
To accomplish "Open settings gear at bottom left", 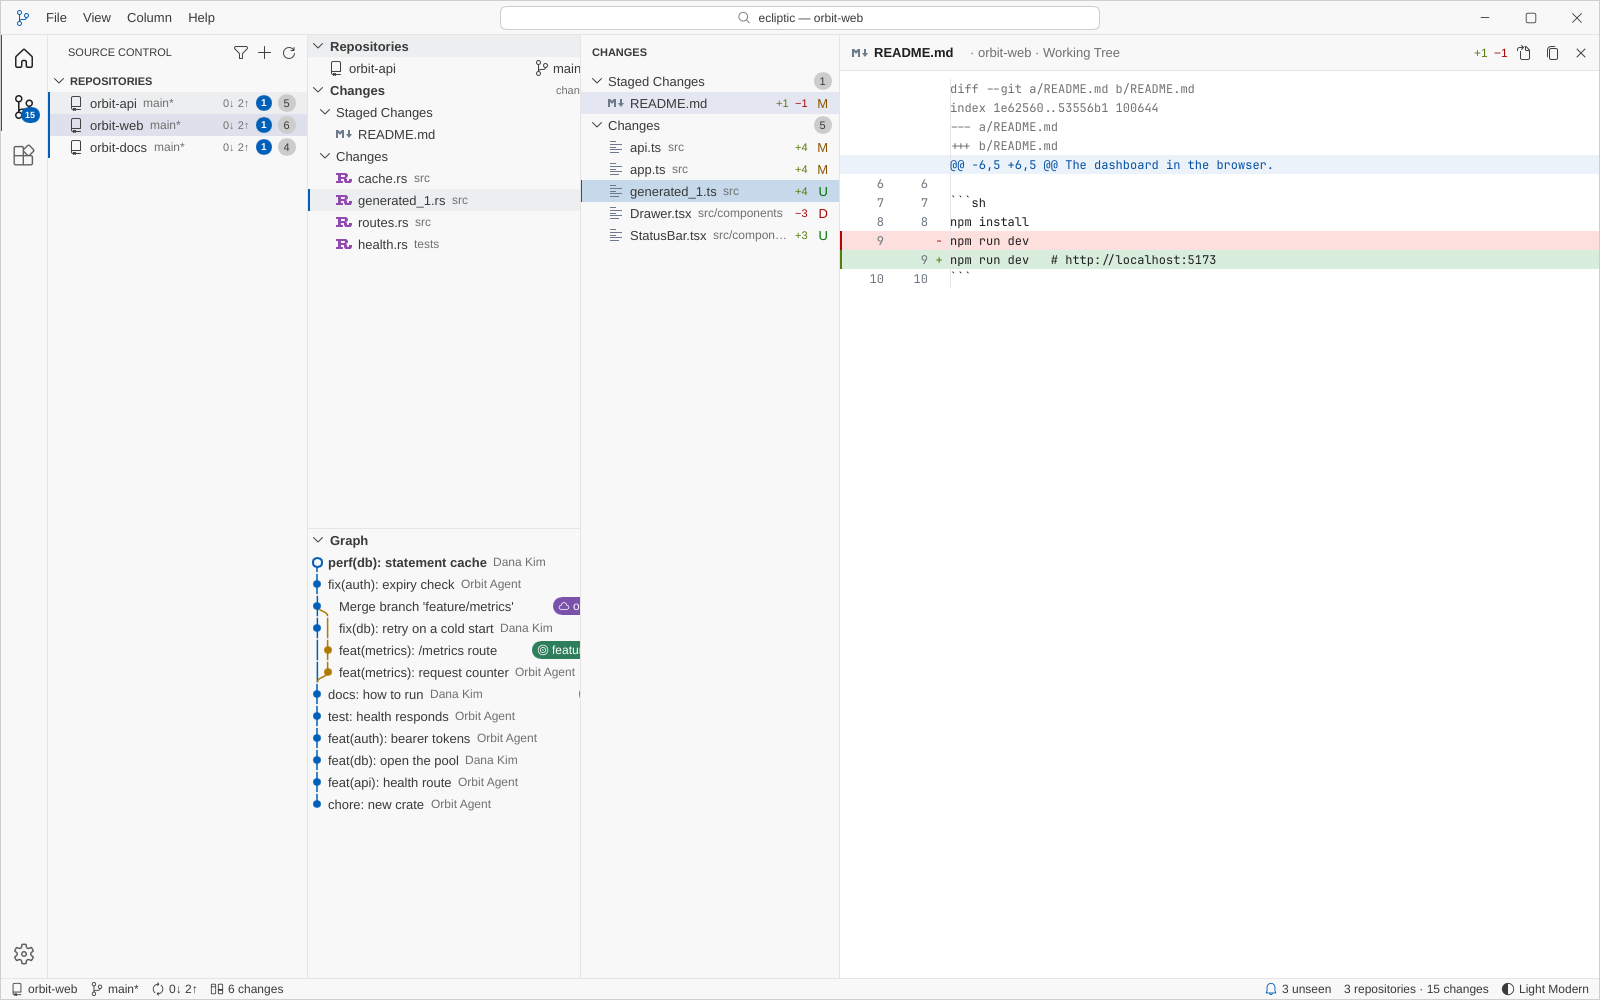I will pos(24,954).
